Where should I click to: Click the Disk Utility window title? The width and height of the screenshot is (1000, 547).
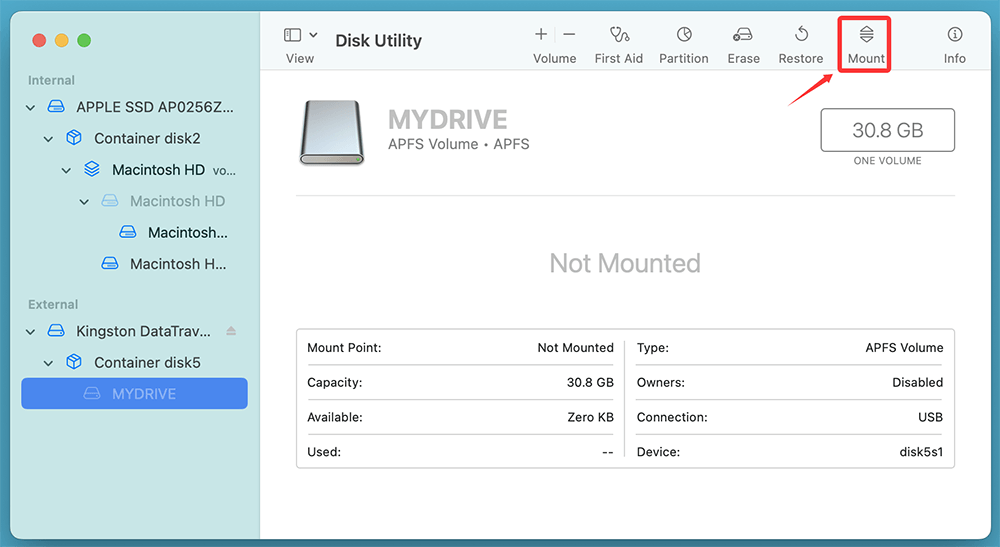point(378,41)
